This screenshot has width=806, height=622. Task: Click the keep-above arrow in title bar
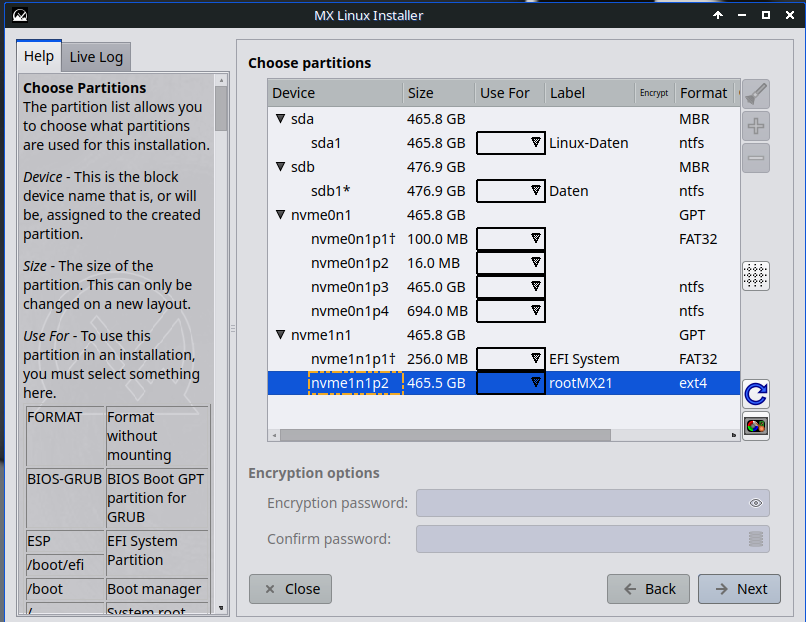718,15
